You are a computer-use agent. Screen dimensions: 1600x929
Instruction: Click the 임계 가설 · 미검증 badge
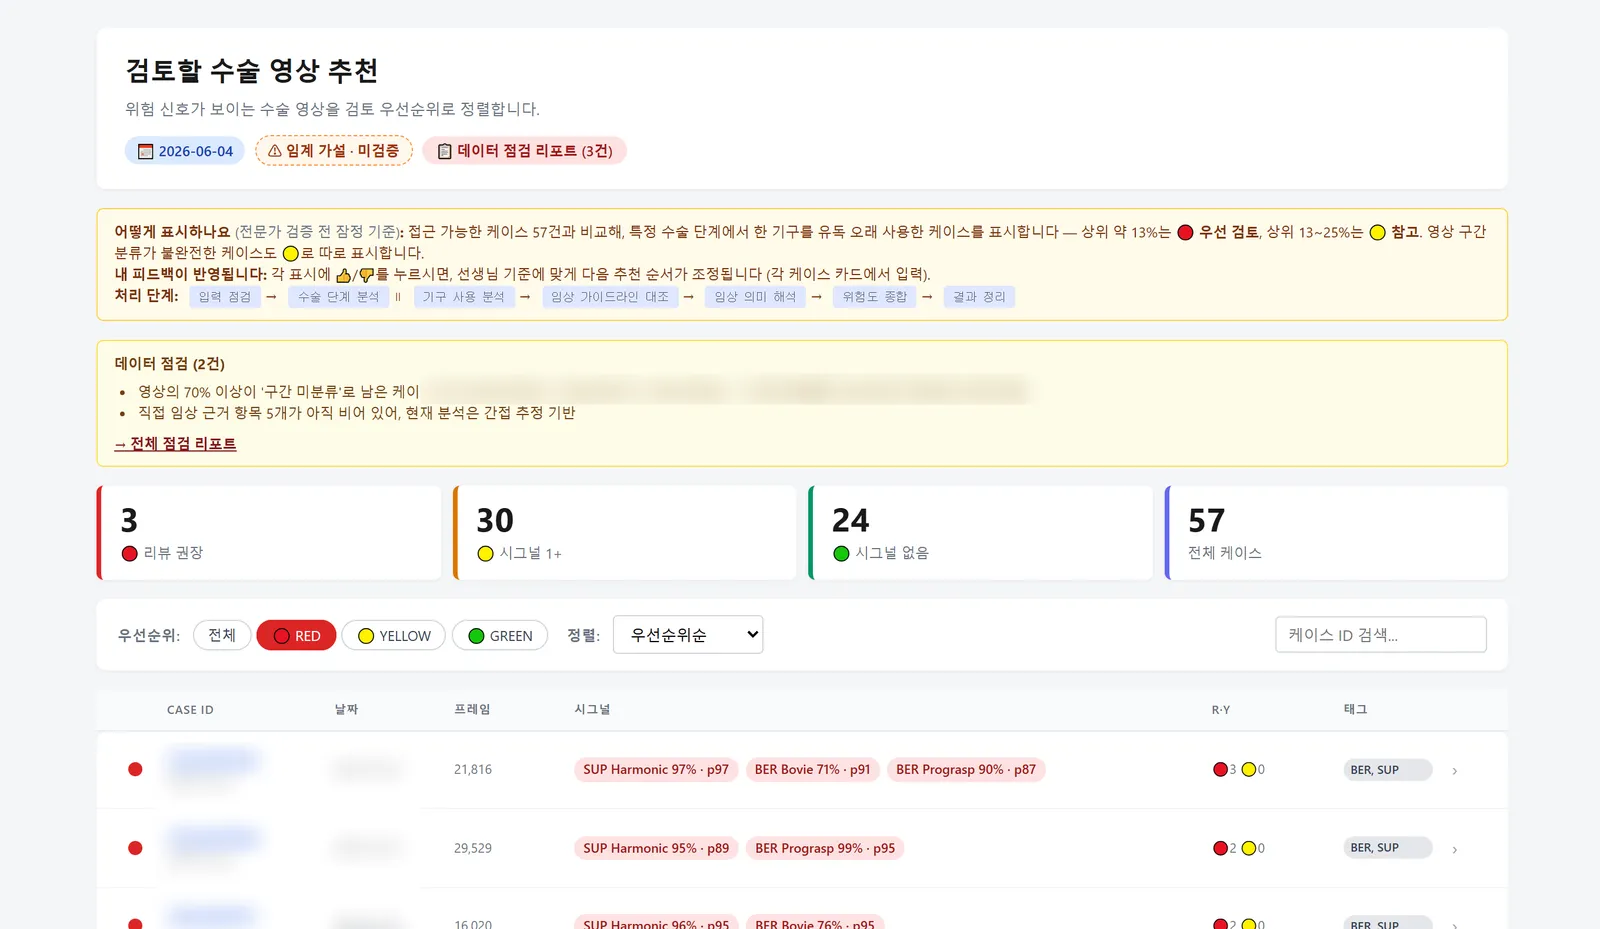pos(334,151)
